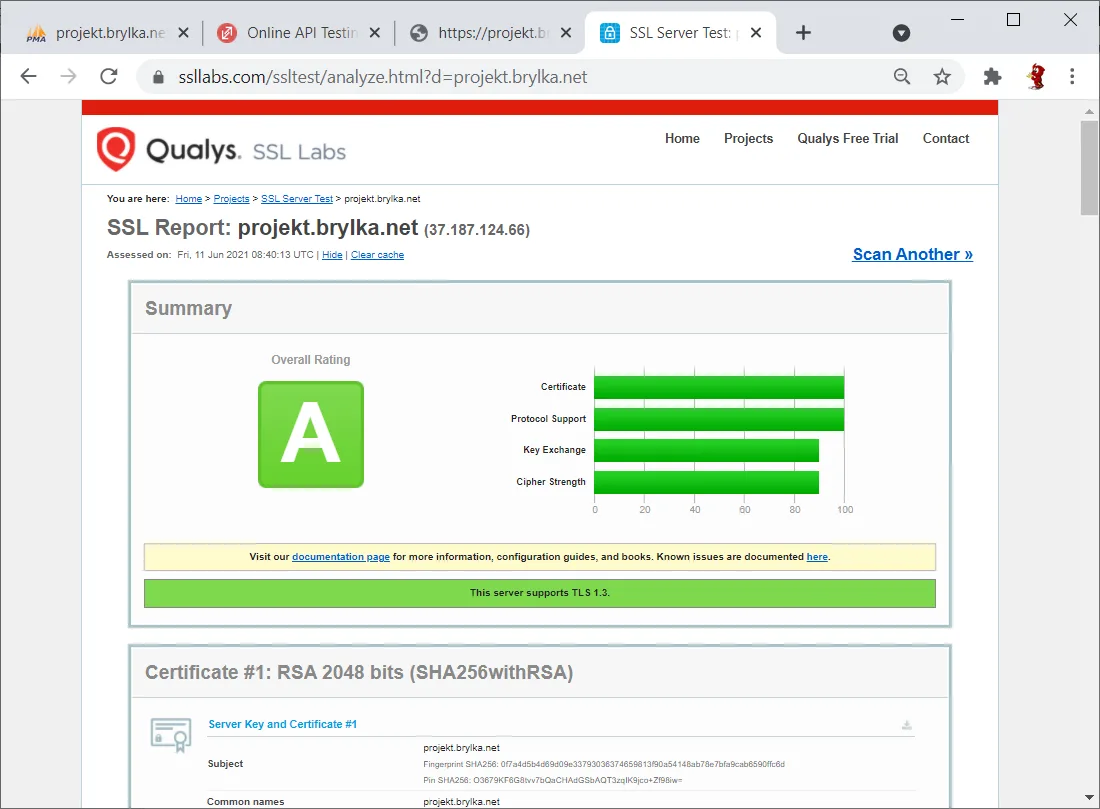The height and width of the screenshot is (809, 1100).
Task: Open Projects in the site navigation
Action: 748,138
